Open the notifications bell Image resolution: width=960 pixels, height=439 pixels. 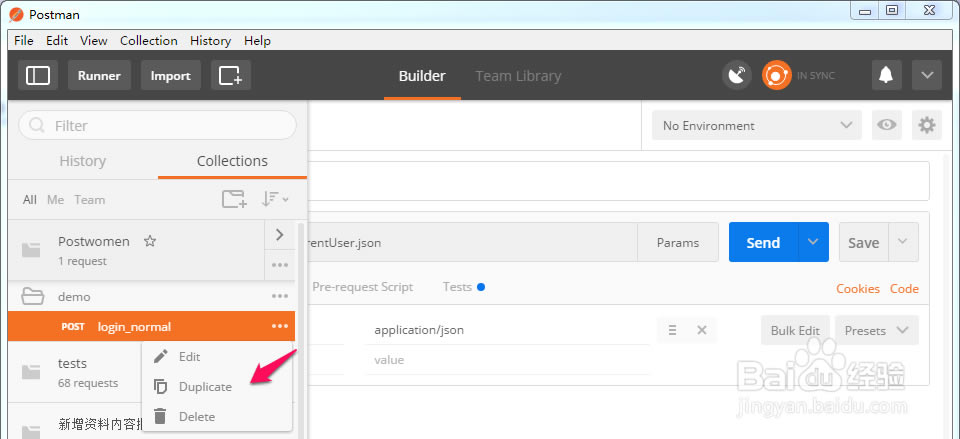click(885, 75)
